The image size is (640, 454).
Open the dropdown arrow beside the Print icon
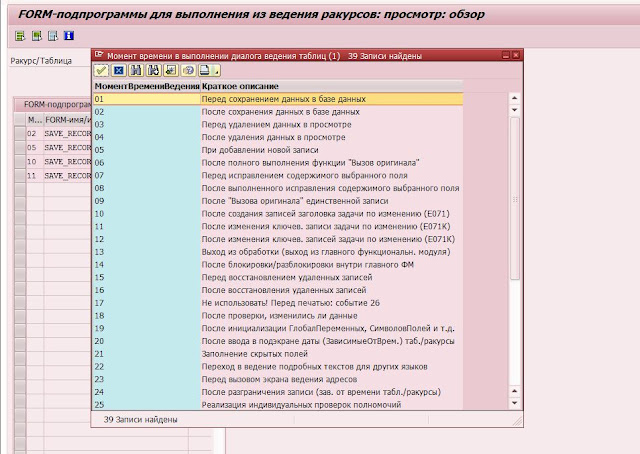coord(217,71)
